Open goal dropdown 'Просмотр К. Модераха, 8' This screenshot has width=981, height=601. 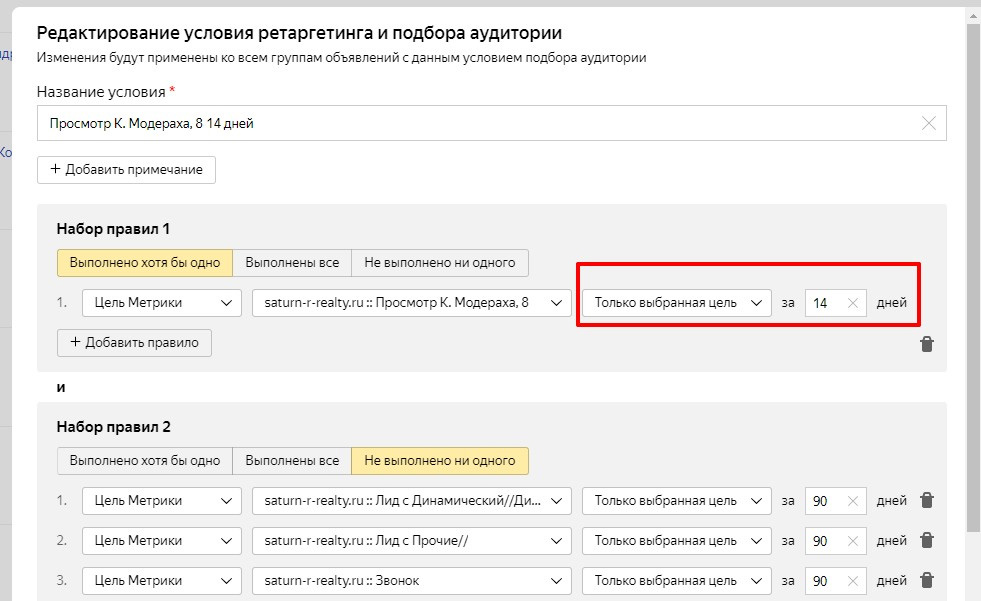point(412,303)
